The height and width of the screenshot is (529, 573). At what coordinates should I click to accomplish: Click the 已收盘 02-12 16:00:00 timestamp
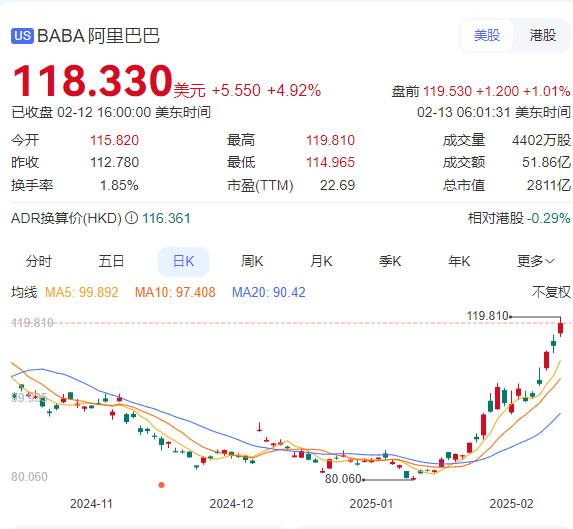click(111, 112)
